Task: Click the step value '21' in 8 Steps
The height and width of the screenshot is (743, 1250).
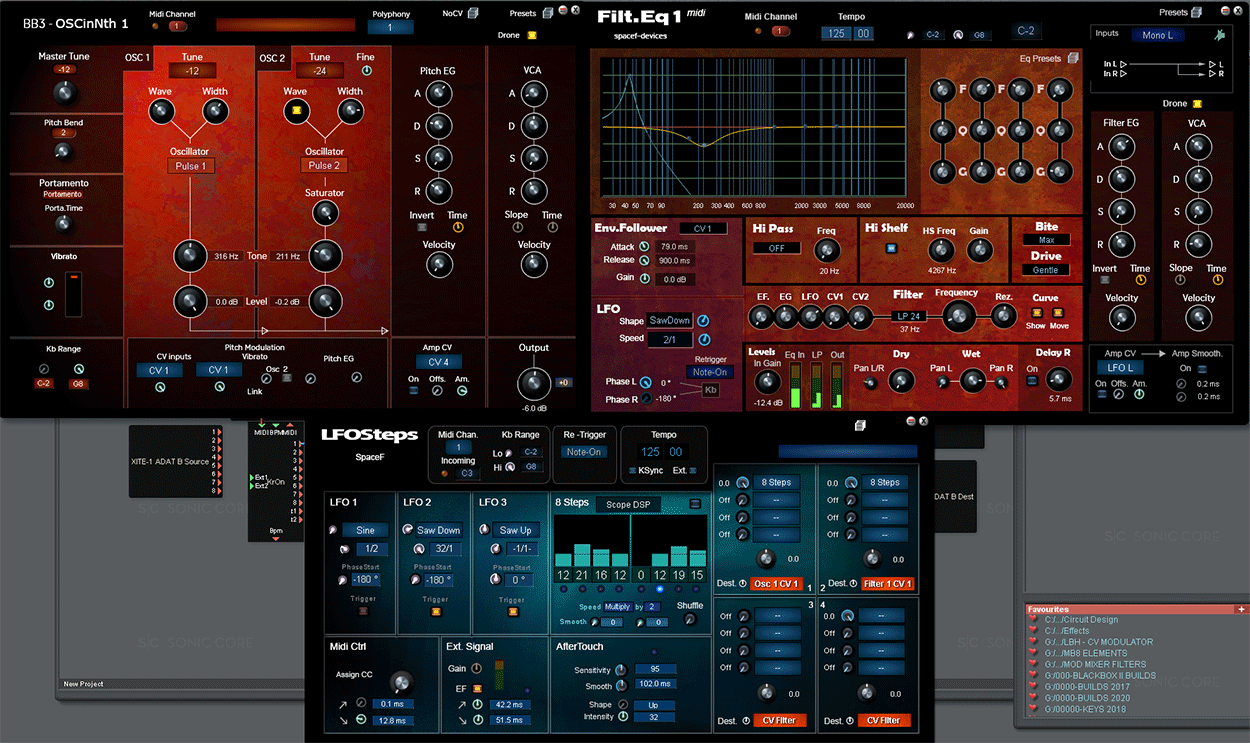Action: click(x=583, y=575)
